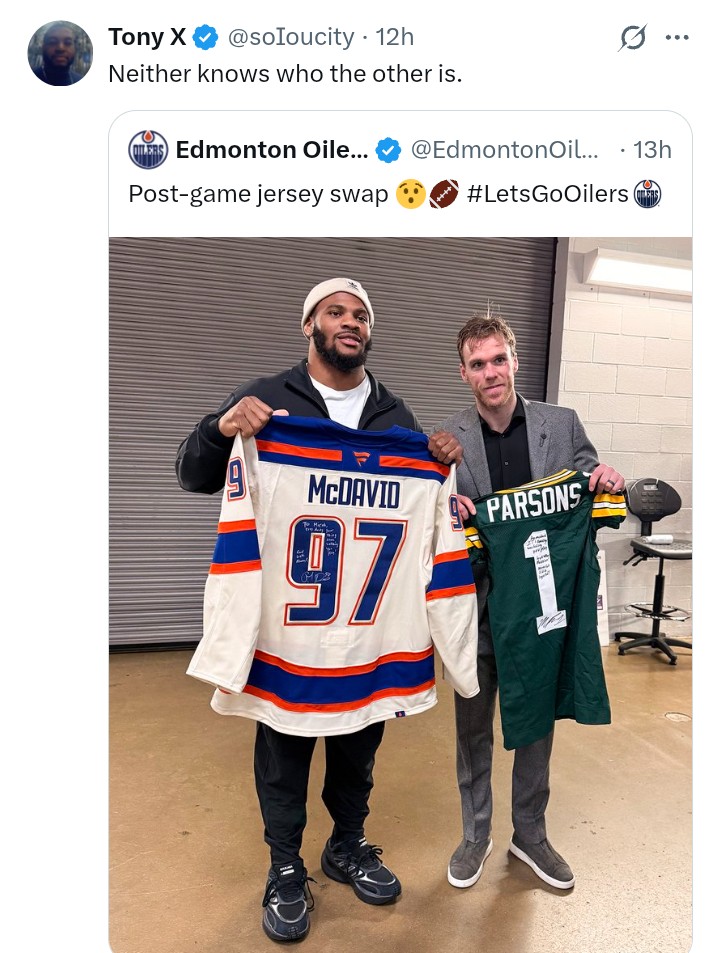Click the Oilers logo after the hashtag
The width and height of the screenshot is (720, 953).
click(x=647, y=194)
